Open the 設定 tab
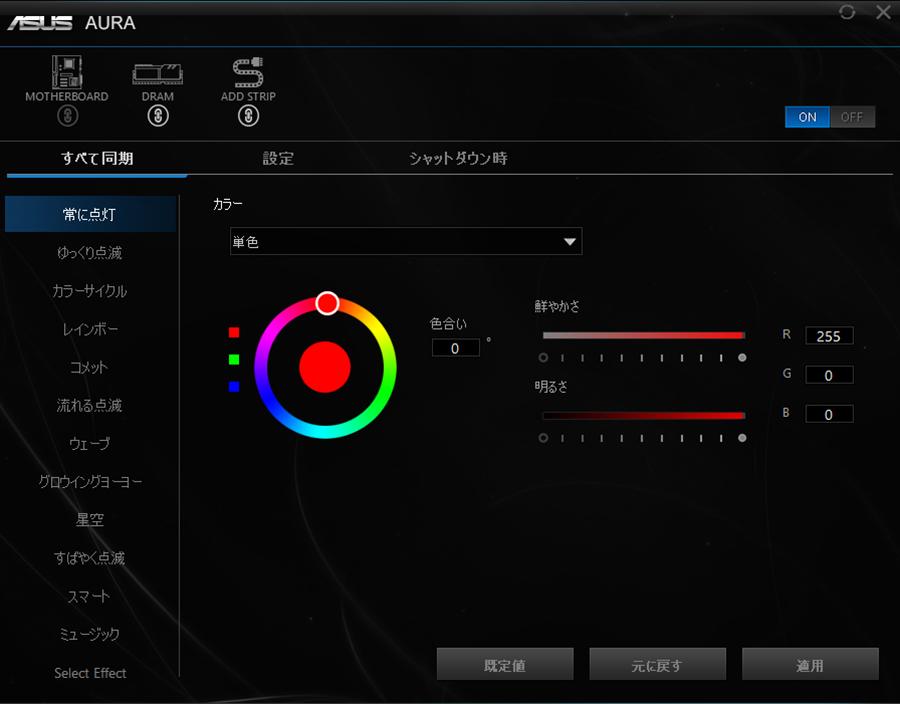 (x=278, y=158)
